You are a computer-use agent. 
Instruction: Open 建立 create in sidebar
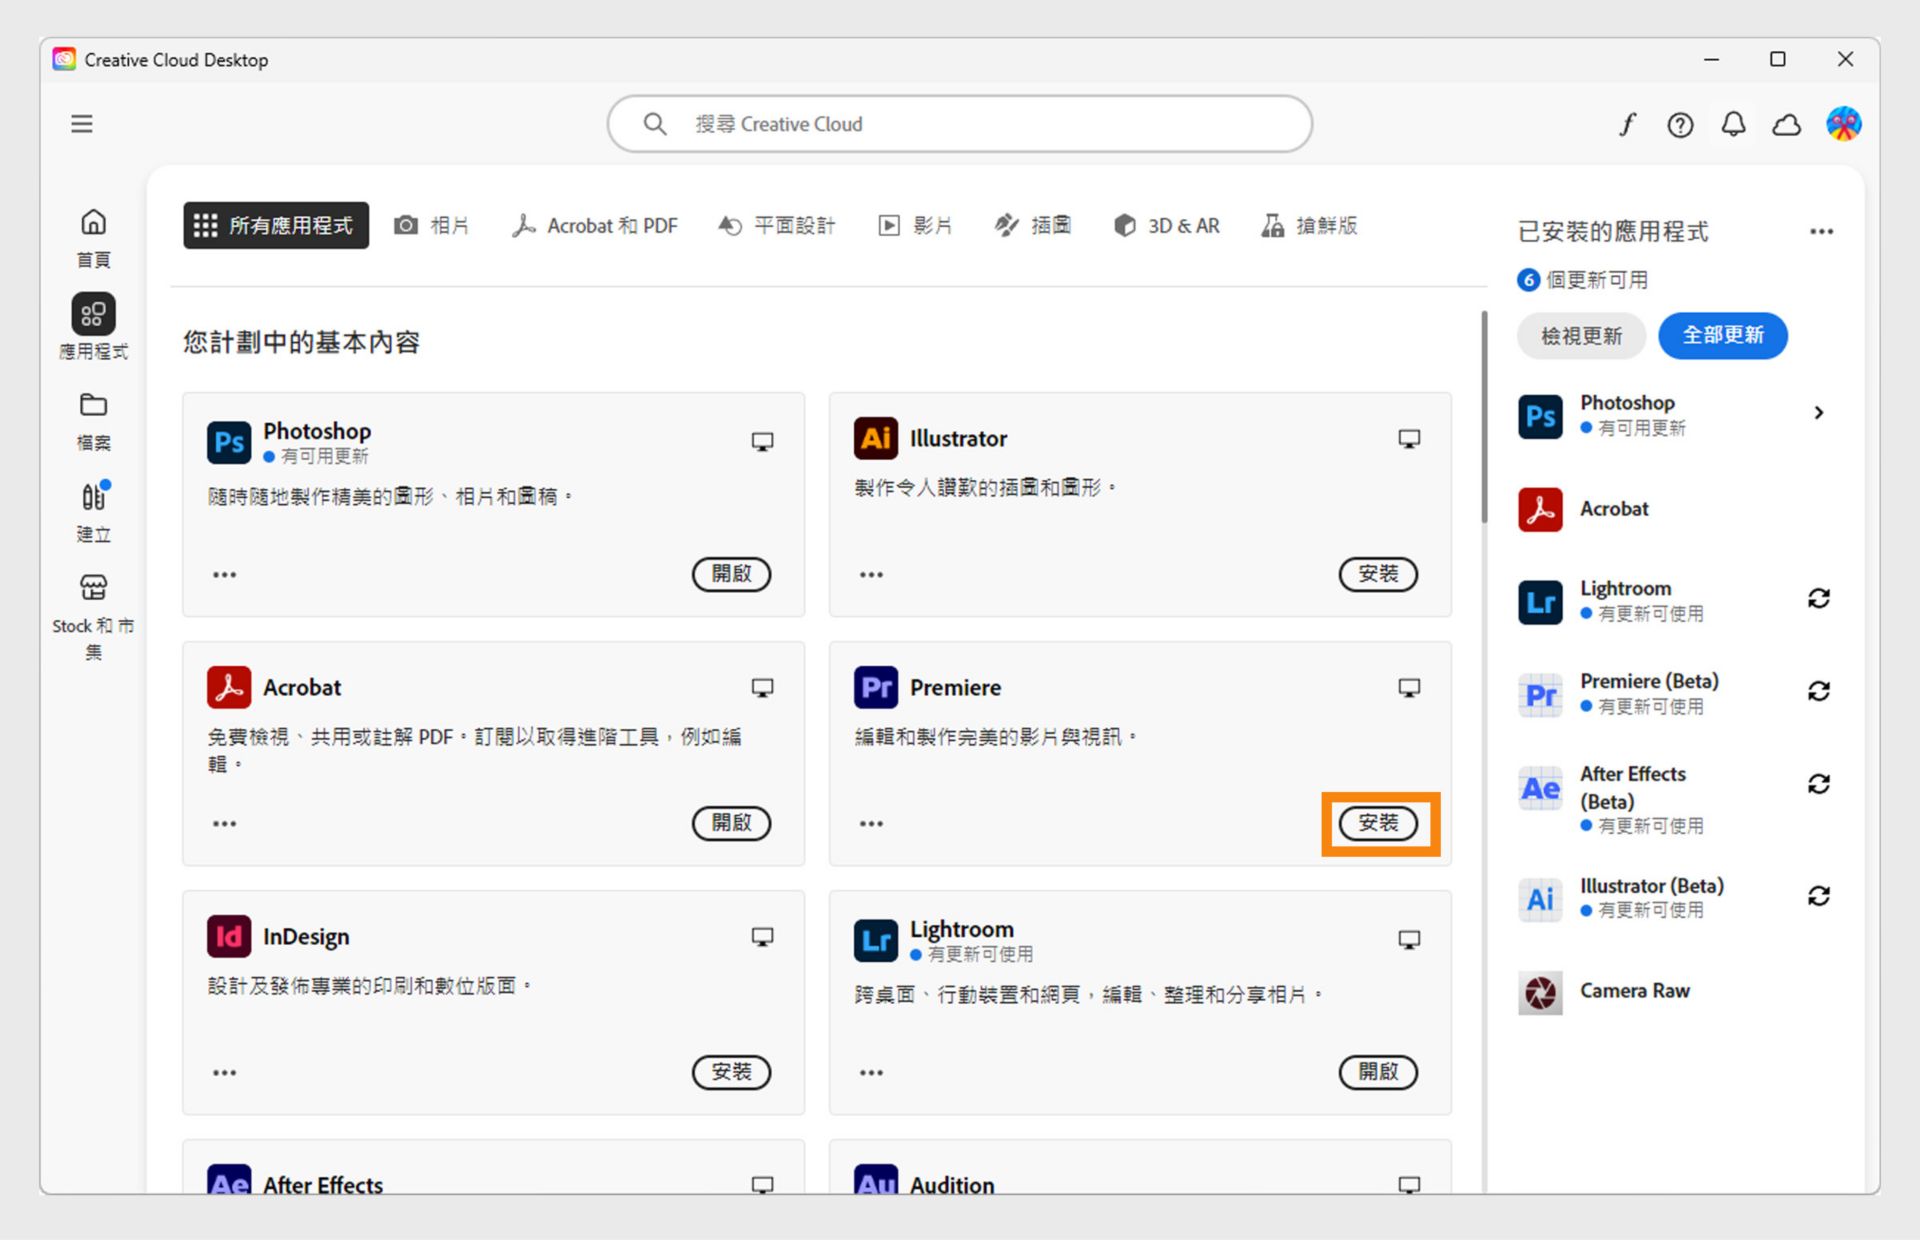94,512
